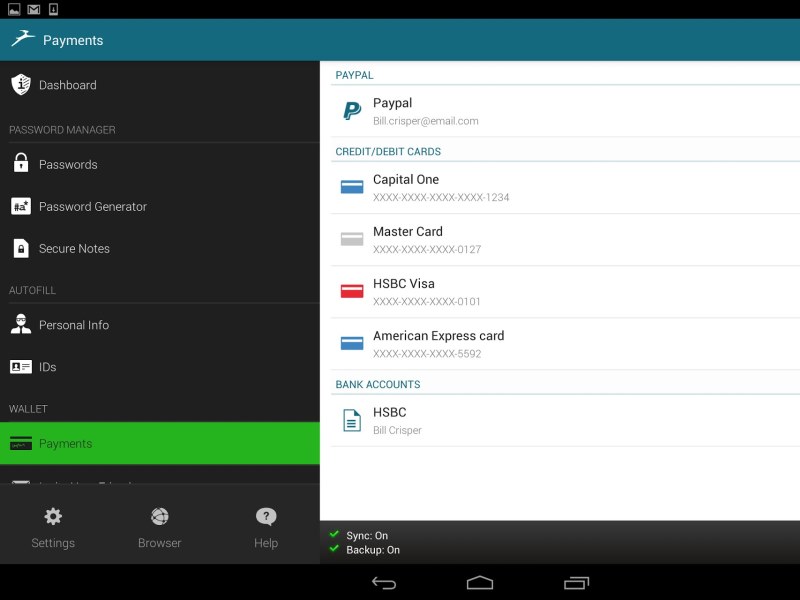Viewport: 800px width, 600px height.
Task: Tap the Password Generator icon
Action: 21,206
